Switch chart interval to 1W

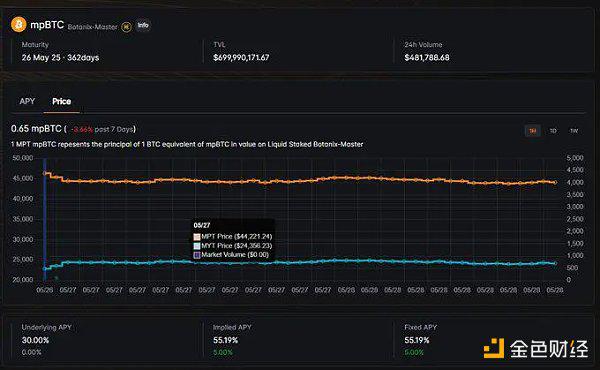coord(574,131)
